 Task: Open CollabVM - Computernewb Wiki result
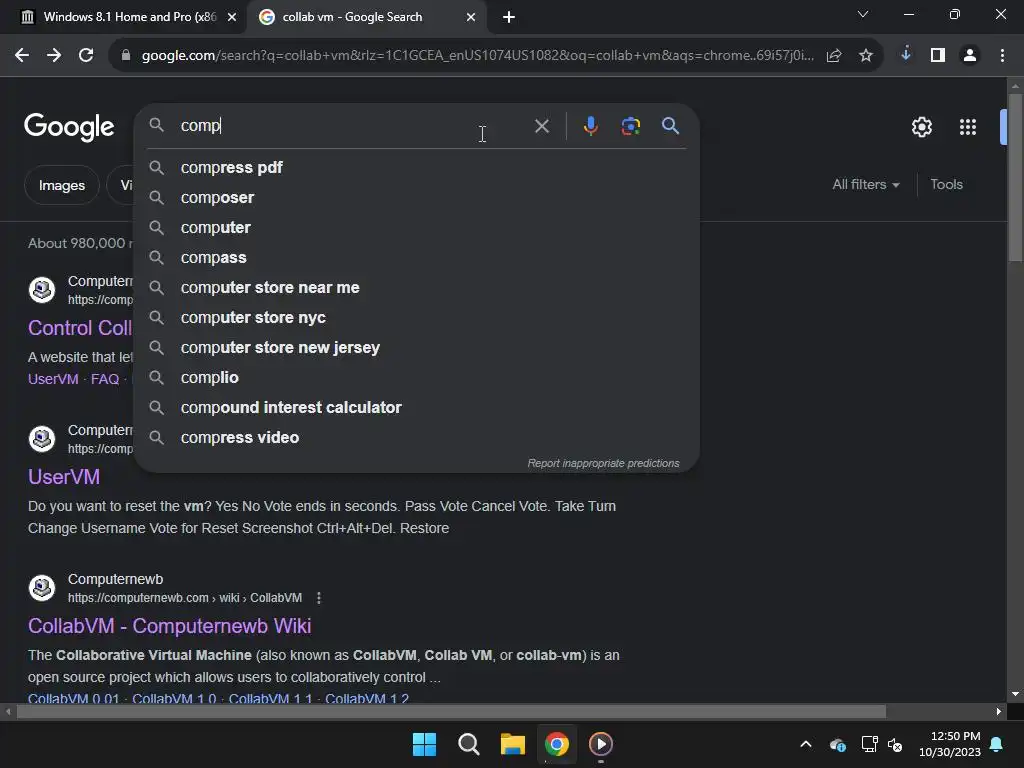tap(170, 626)
